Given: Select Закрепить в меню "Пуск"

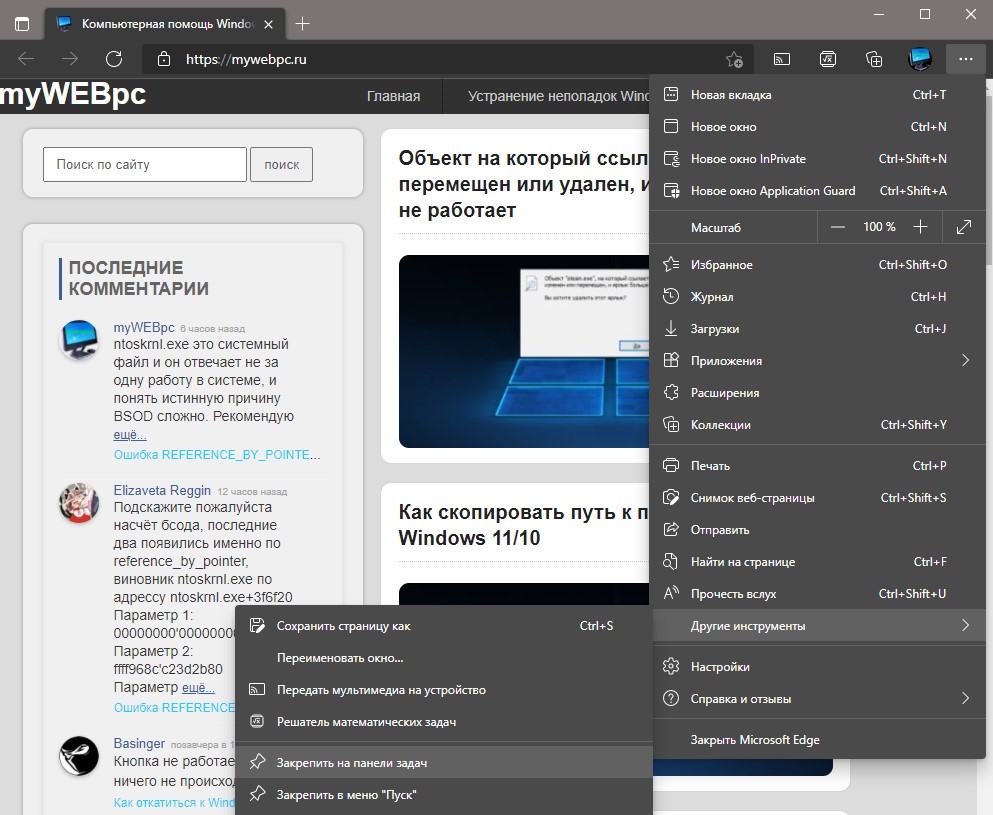Looking at the screenshot, I should coord(443,794).
